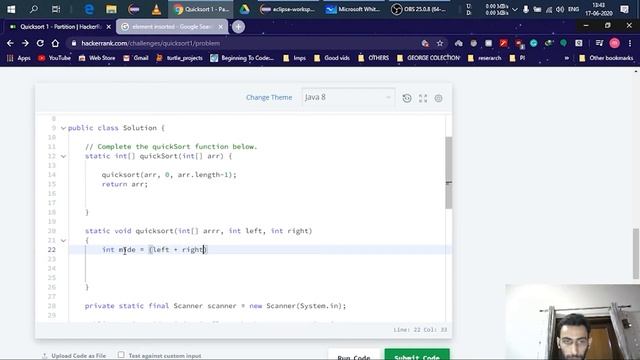
Task: Open the Chrome media control icon
Action: tap(599, 43)
